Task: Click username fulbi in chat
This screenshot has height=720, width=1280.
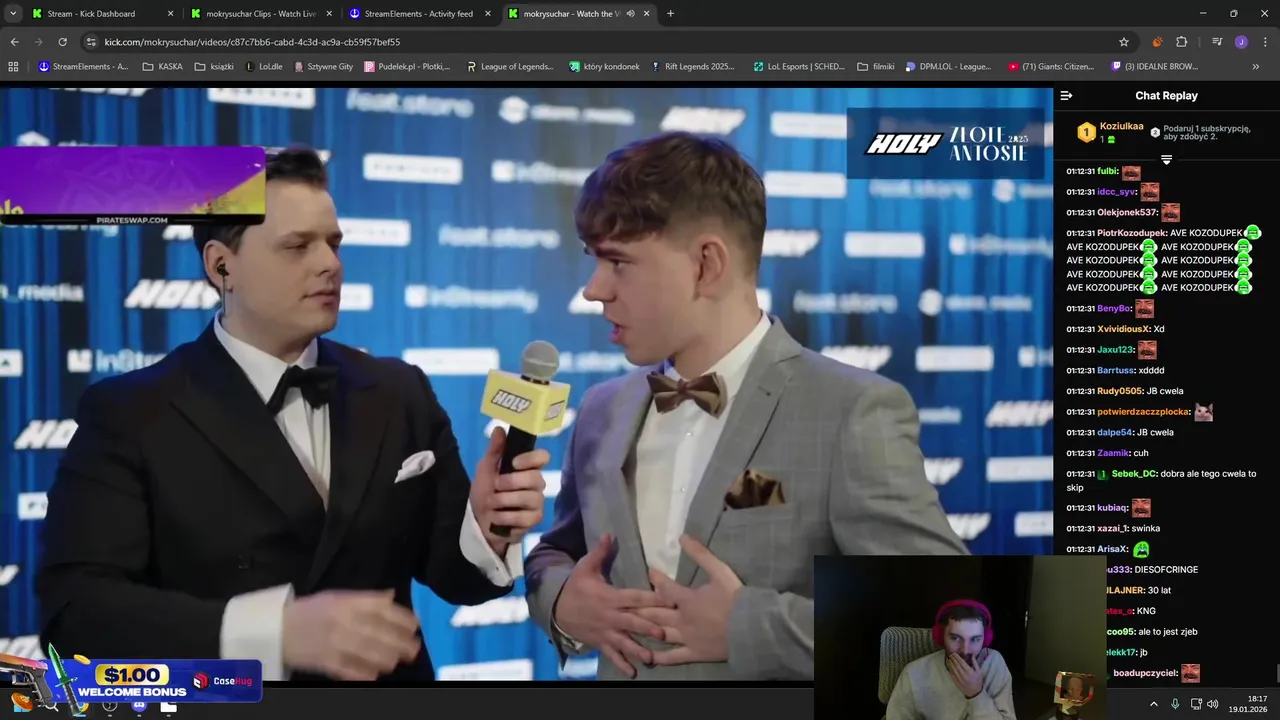Action: pyautogui.click(x=1107, y=171)
